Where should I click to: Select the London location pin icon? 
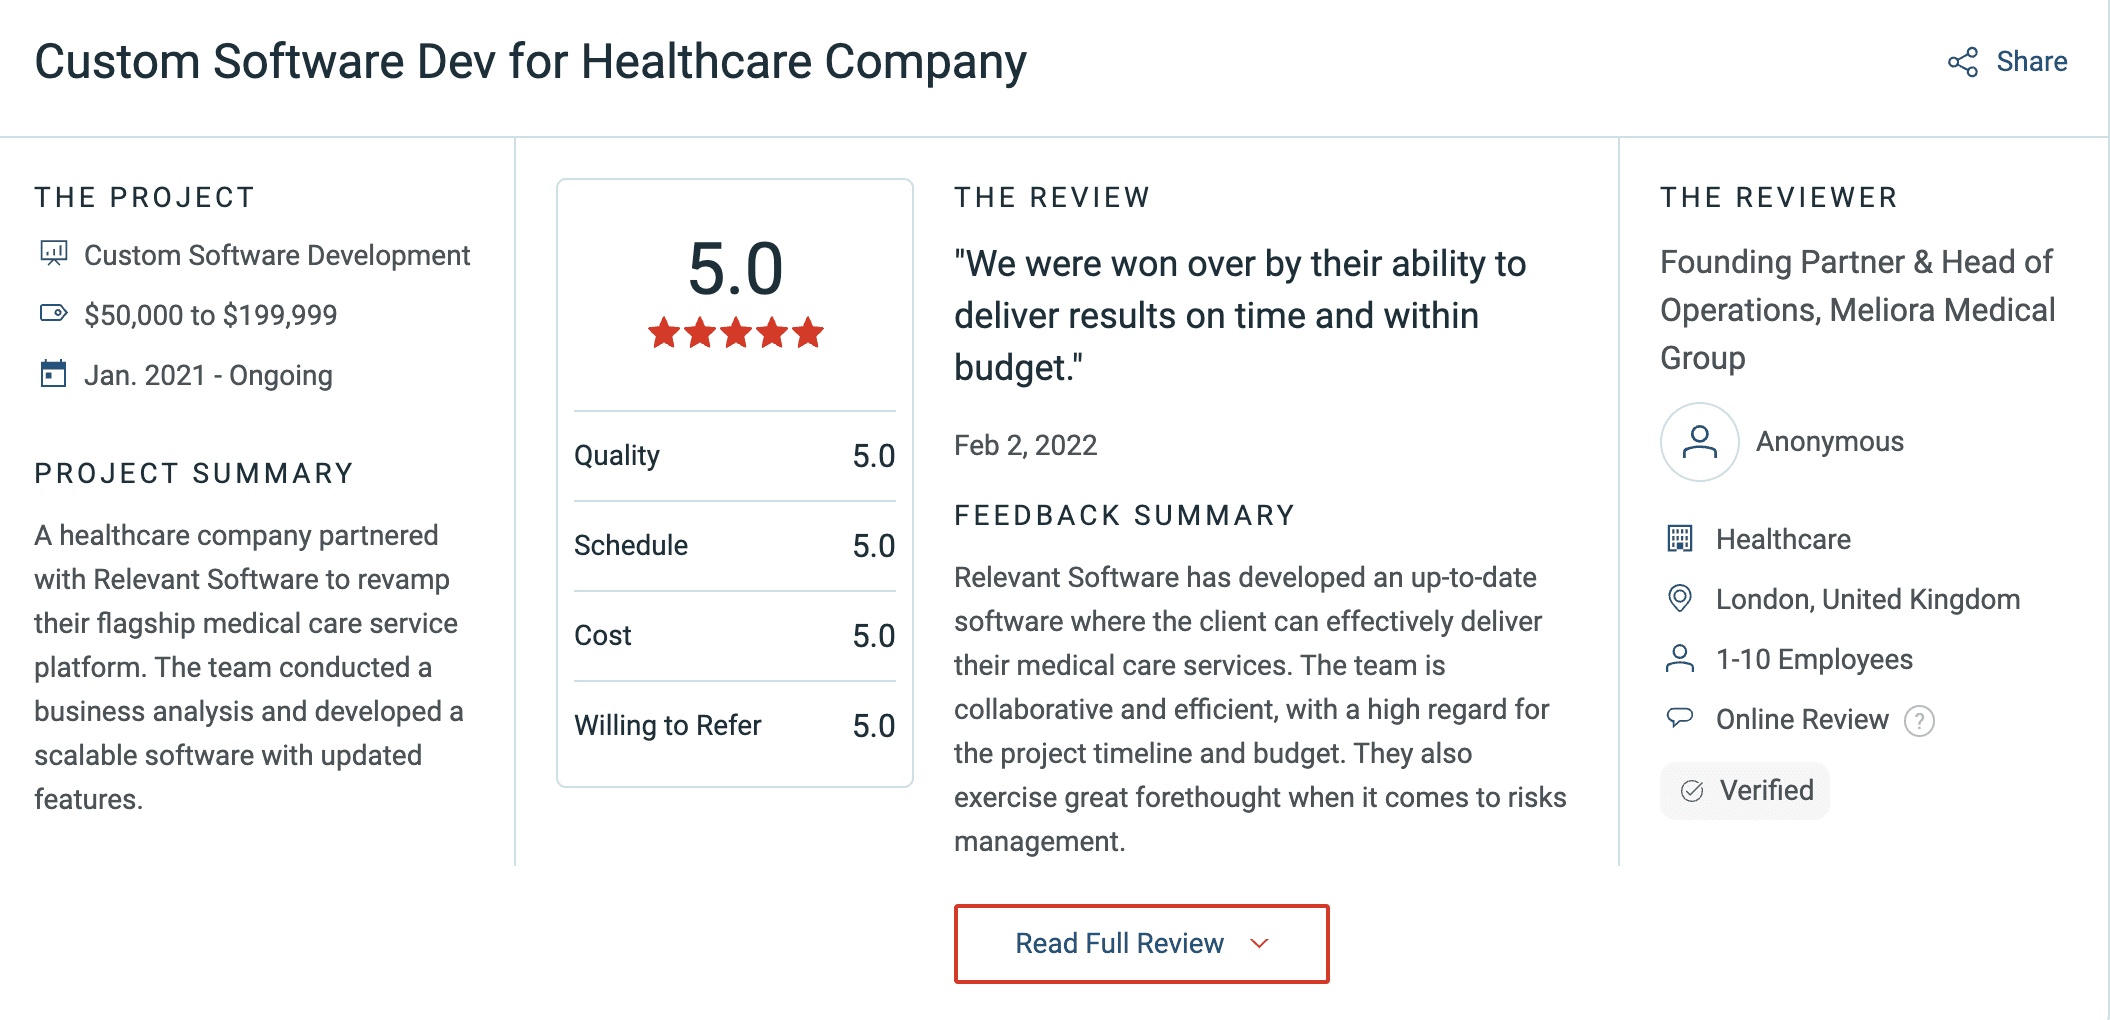point(1682,599)
